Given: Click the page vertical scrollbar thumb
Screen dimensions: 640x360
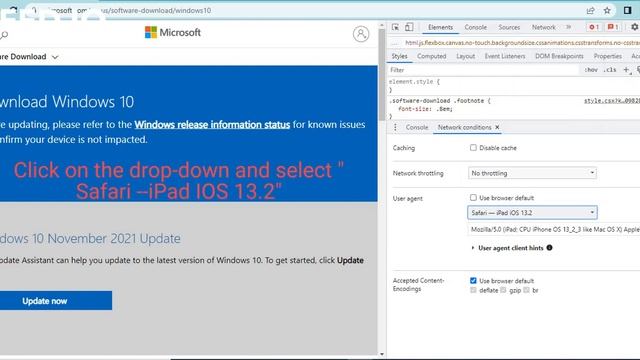Looking at the screenshot, I should click(382, 74).
